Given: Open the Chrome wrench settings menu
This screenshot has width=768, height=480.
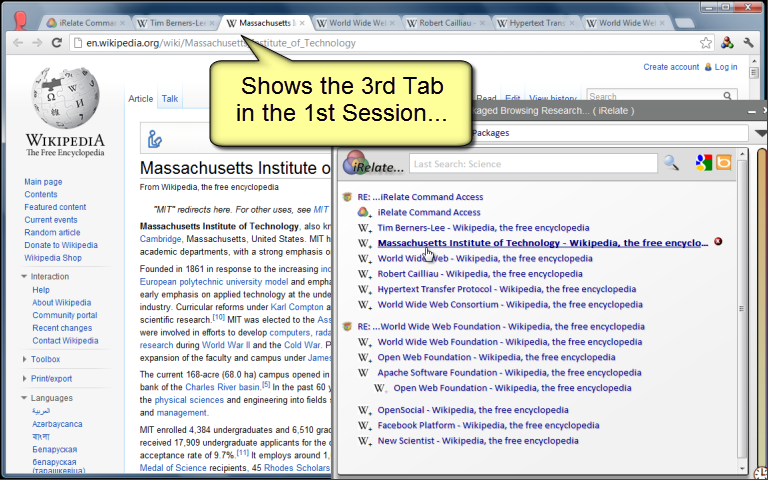Looking at the screenshot, I should pyautogui.click(x=748, y=43).
